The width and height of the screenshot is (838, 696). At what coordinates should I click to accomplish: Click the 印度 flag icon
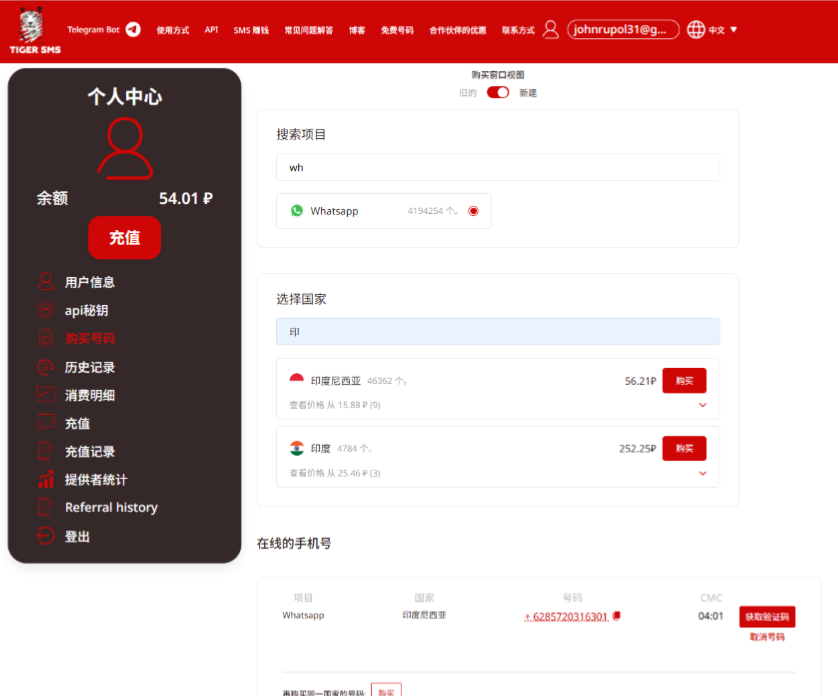(x=297, y=448)
